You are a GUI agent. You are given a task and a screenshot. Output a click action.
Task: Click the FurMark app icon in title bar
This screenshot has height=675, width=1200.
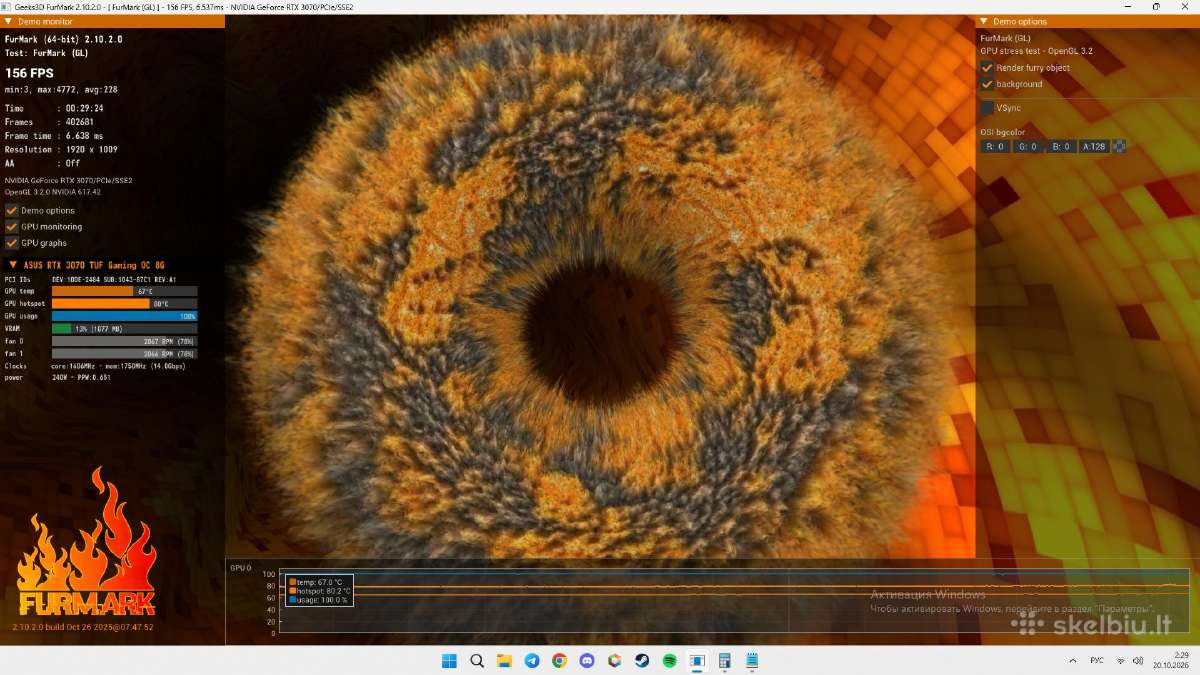(7, 7)
